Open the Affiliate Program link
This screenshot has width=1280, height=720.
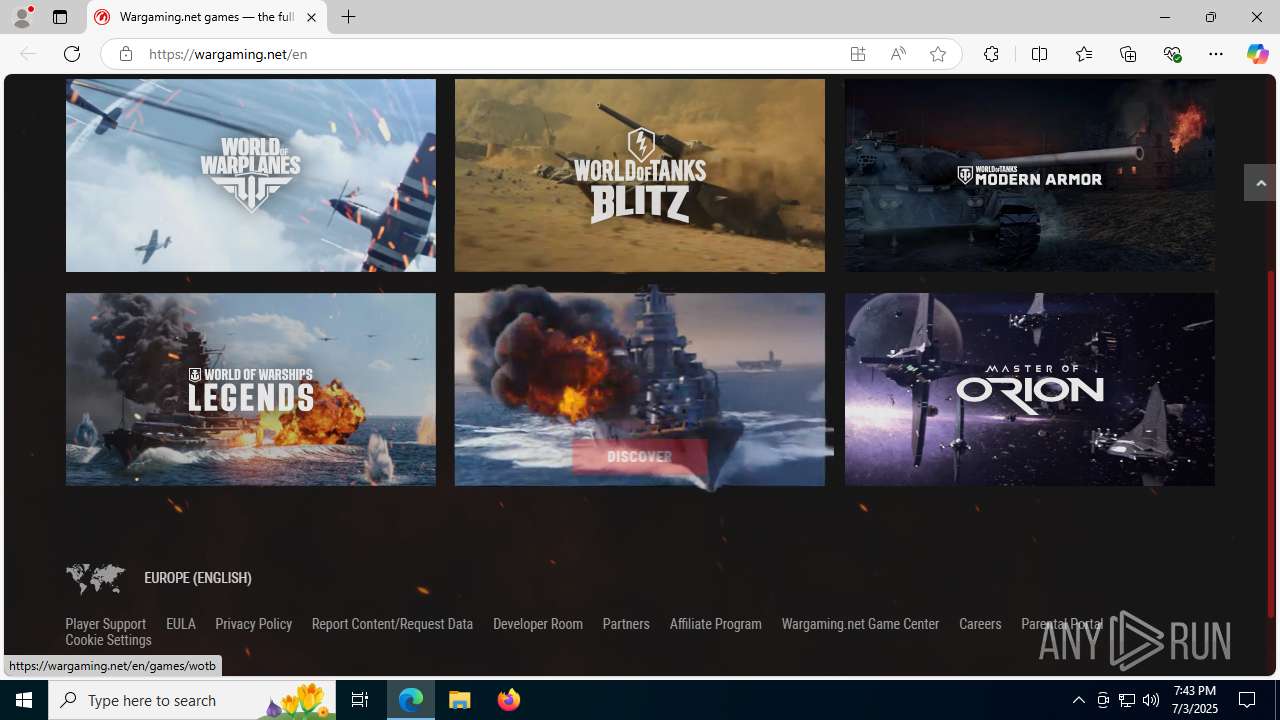716,624
